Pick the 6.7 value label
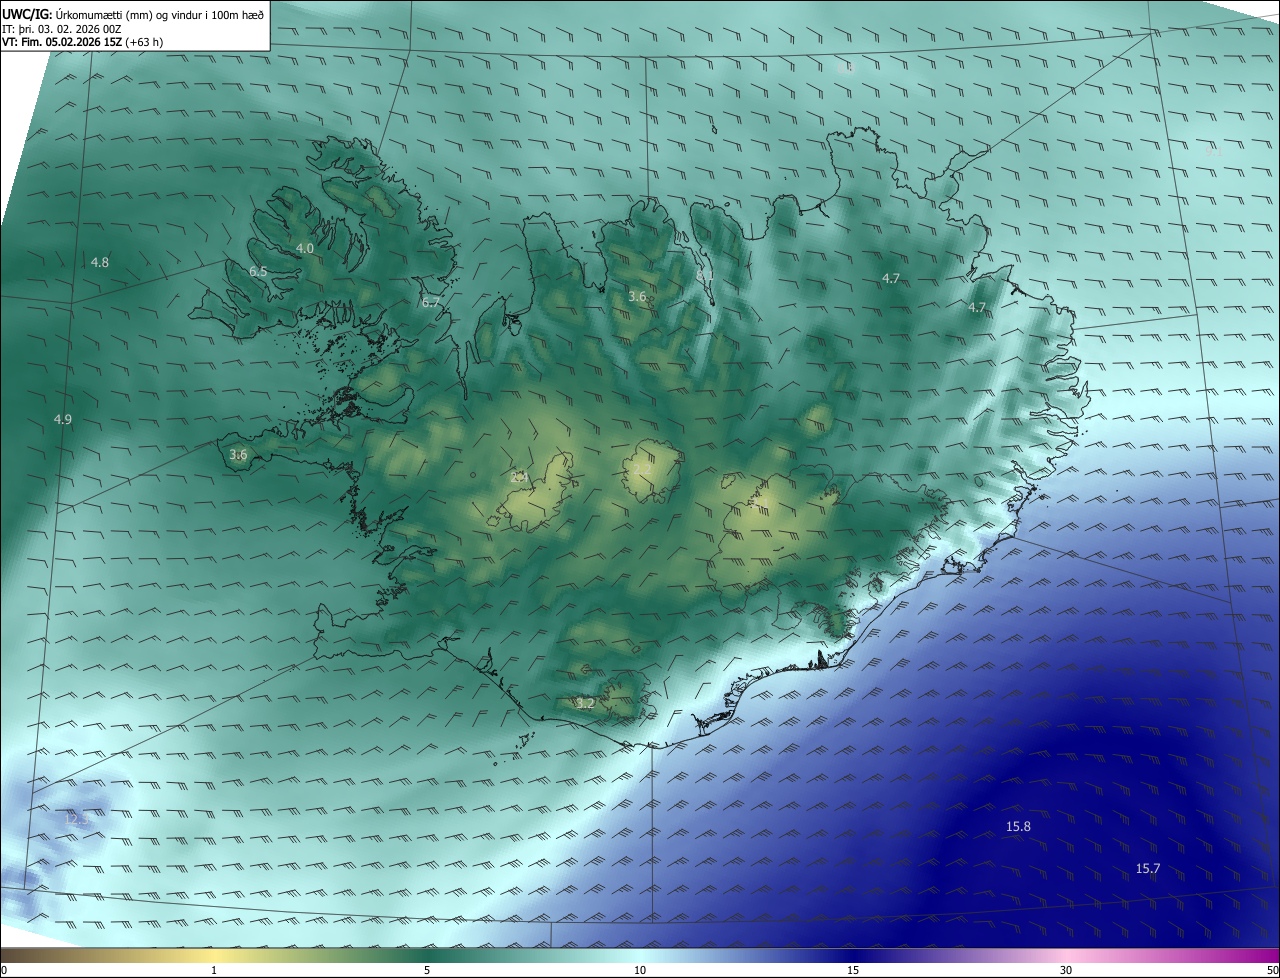This screenshot has width=1280, height=978. (x=431, y=302)
